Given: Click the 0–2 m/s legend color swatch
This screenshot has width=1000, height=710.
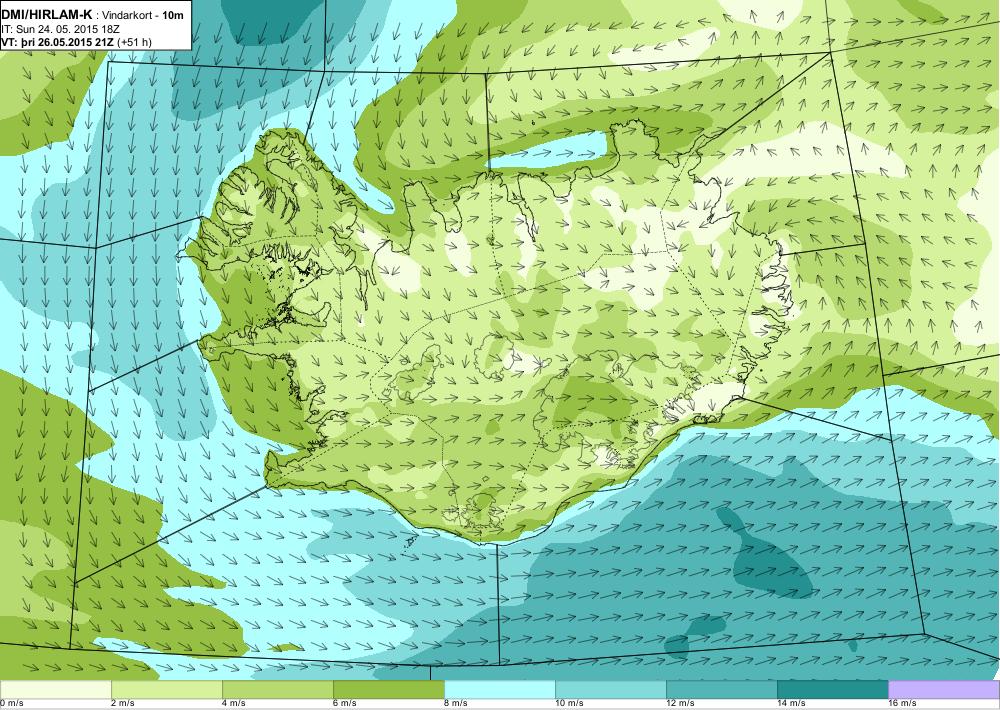Looking at the screenshot, I should [55, 690].
